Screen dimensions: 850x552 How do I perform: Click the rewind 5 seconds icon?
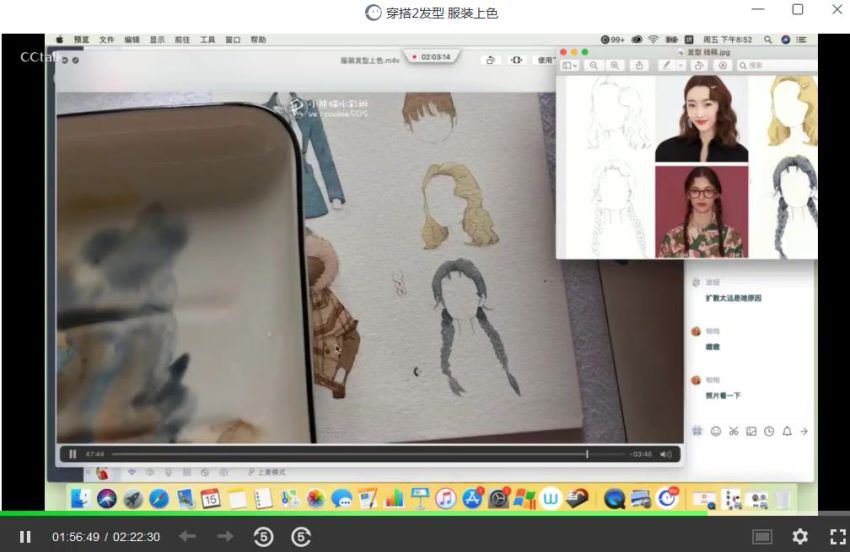tap(263, 537)
